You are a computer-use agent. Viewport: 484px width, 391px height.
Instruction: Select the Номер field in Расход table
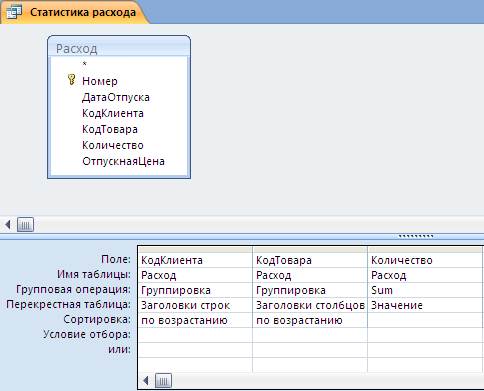[100, 81]
